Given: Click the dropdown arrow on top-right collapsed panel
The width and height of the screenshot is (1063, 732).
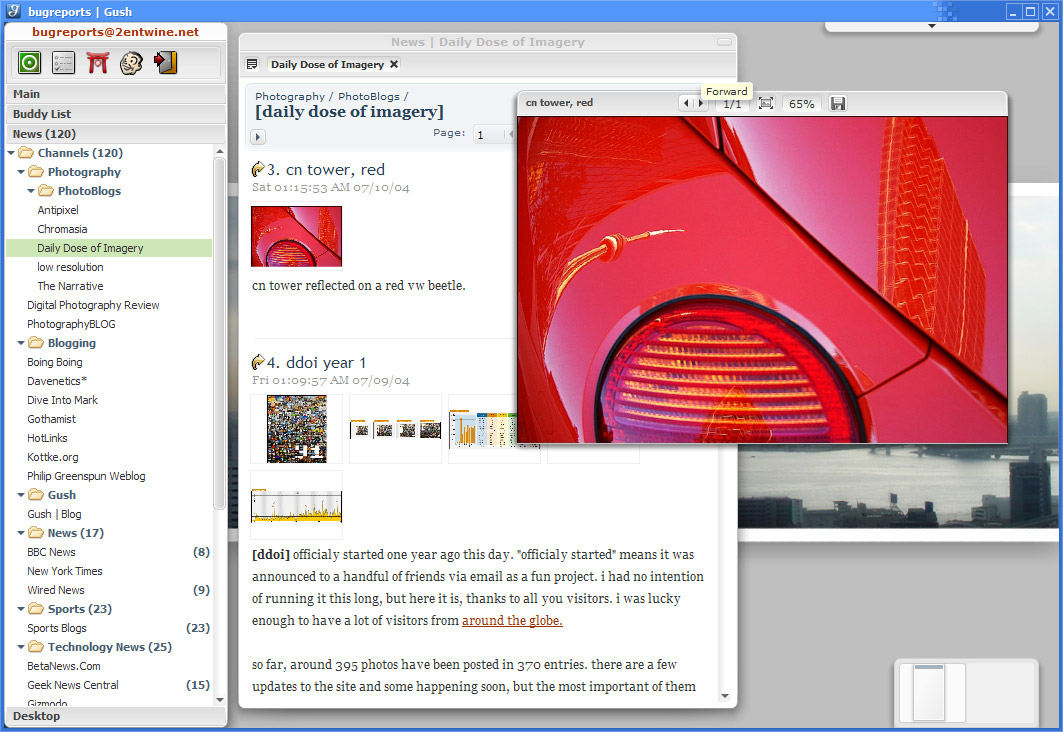Looking at the screenshot, I should (x=932, y=26).
